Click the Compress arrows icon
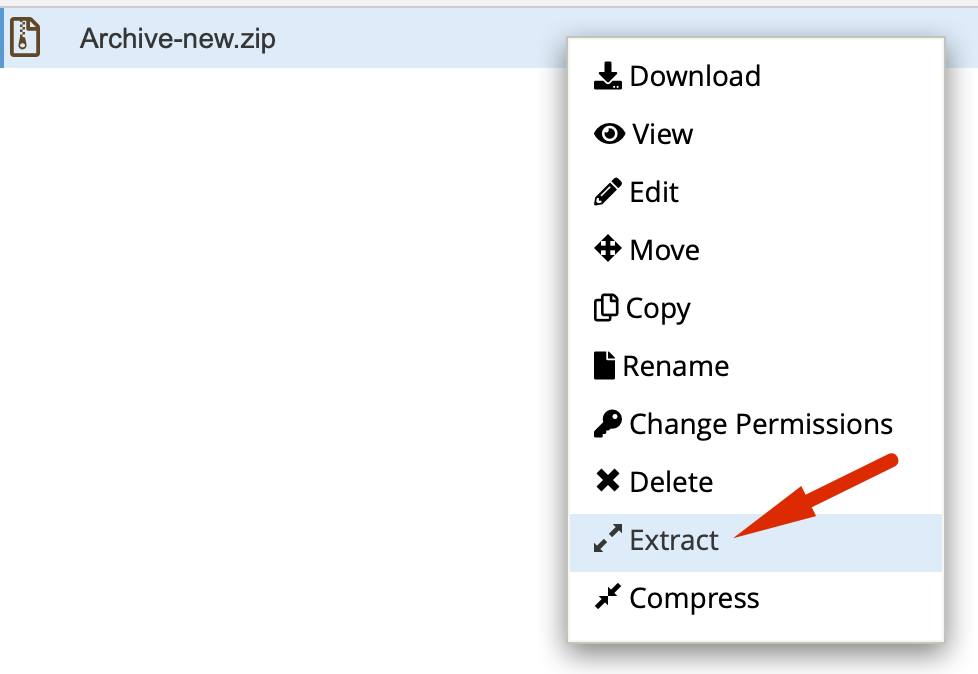This screenshot has height=674, width=978. click(x=608, y=598)
